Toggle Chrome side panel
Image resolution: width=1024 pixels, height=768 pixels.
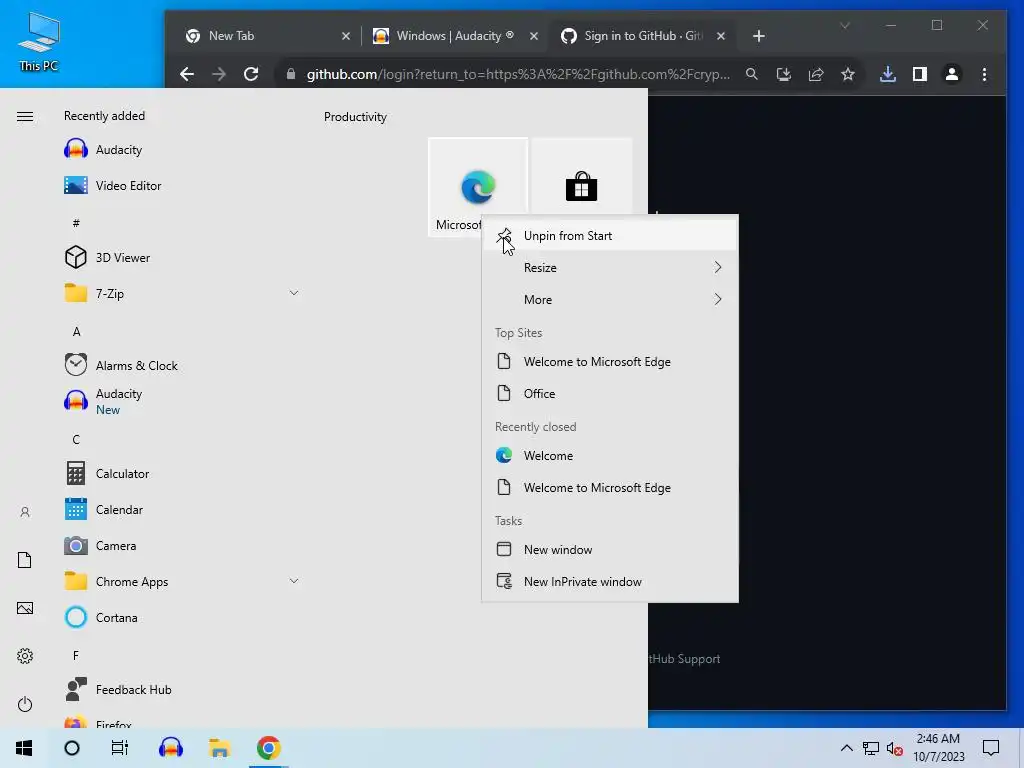[x=920, y=74]
